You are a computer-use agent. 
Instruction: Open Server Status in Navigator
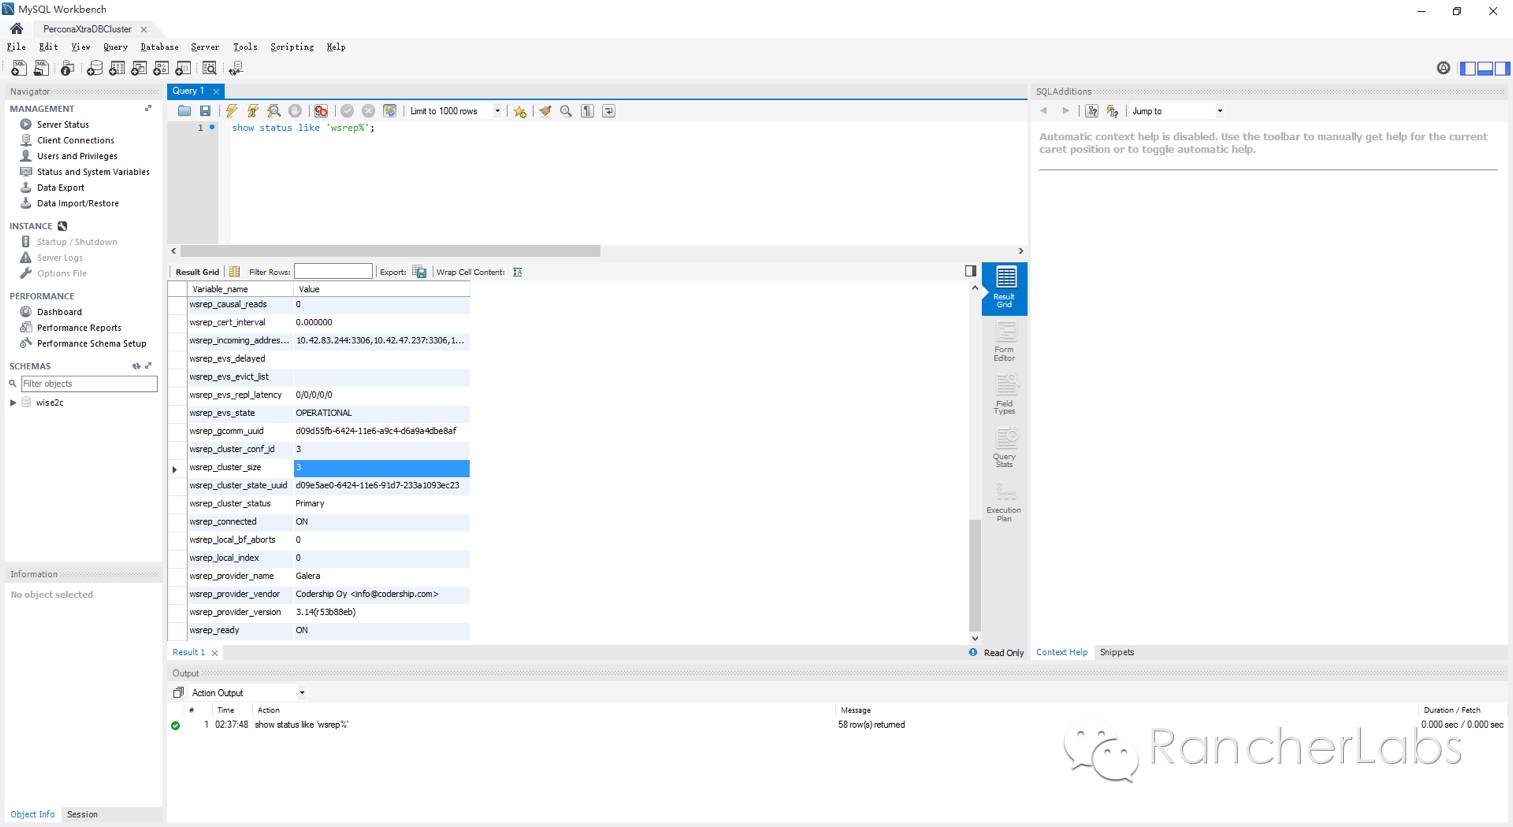(x=63, y=125)
